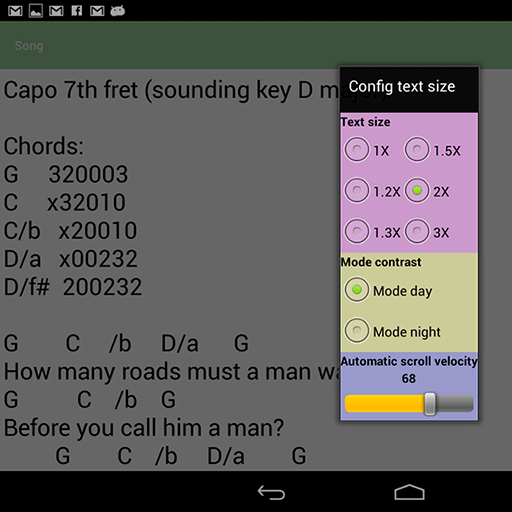
Task: Click the Config text size dialog title
Action: [402, 87]
